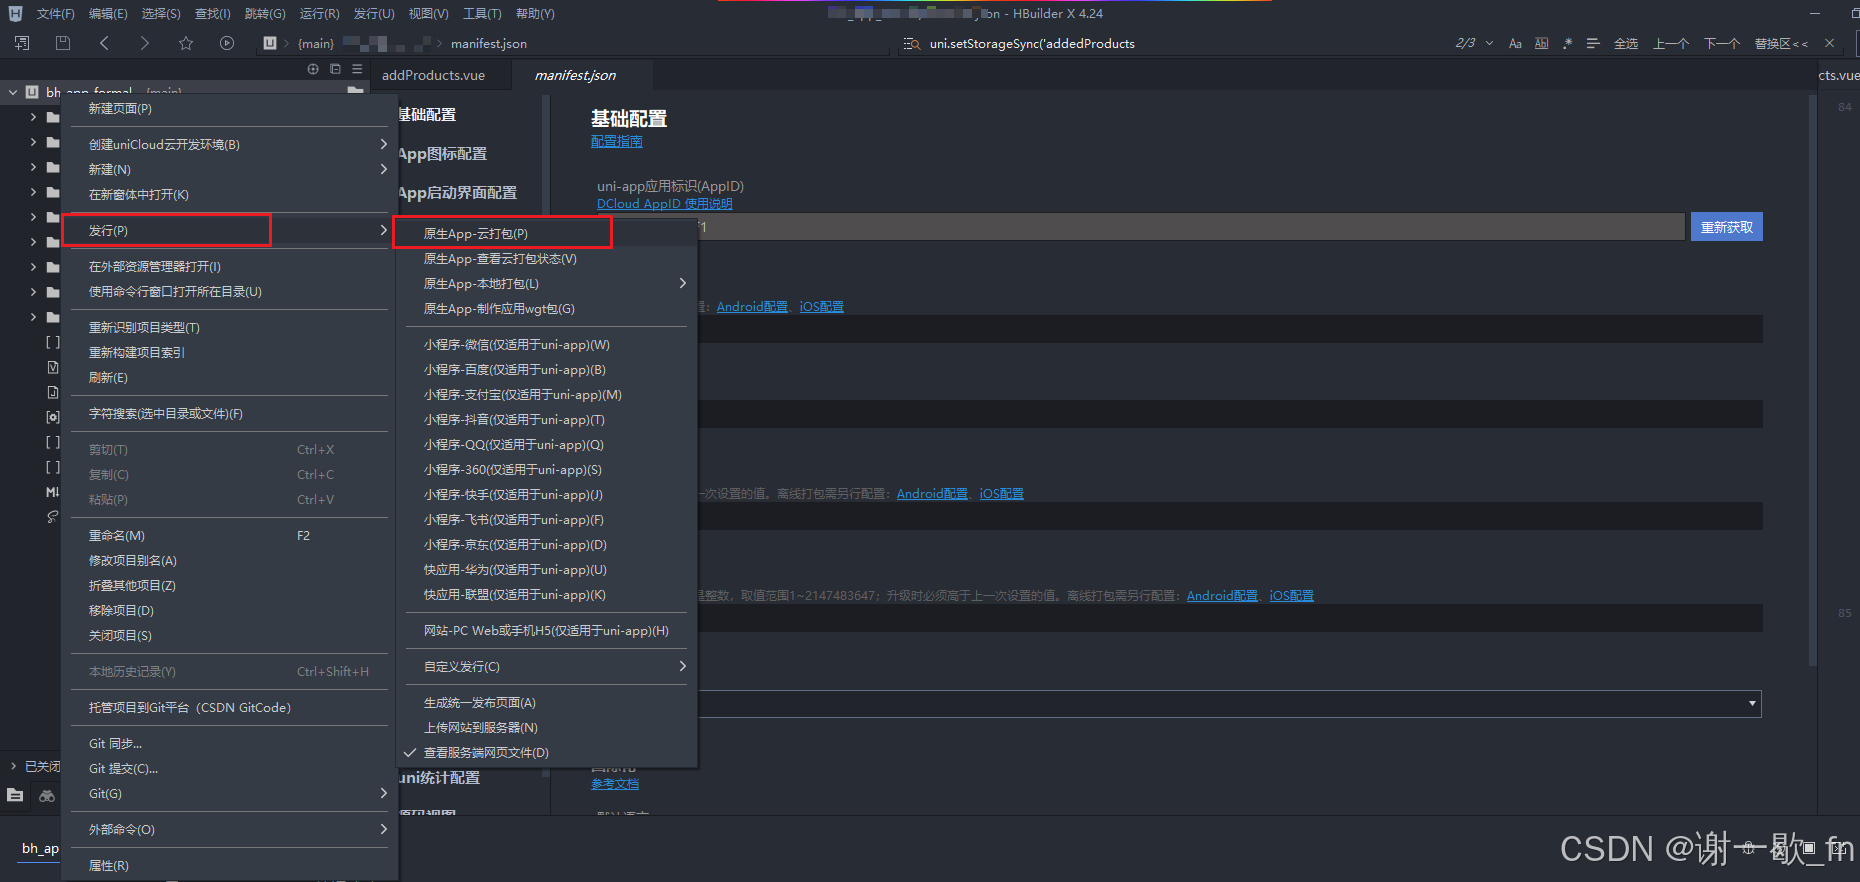Expand Git(G) submenu
Screen dimensions: 1860x882
[x=229, y=794]
